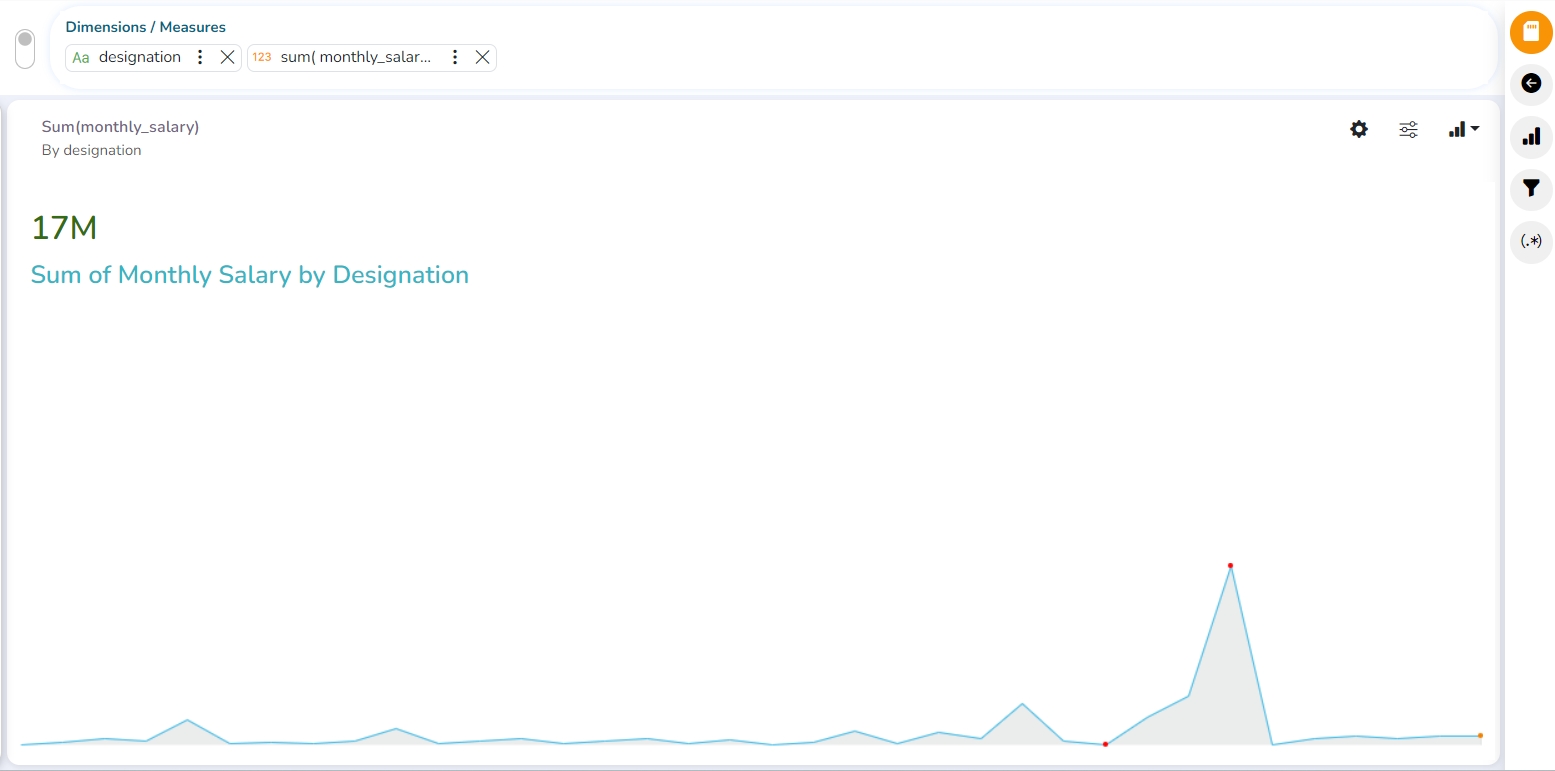Click the highest peak red marker

(1230, 566)
